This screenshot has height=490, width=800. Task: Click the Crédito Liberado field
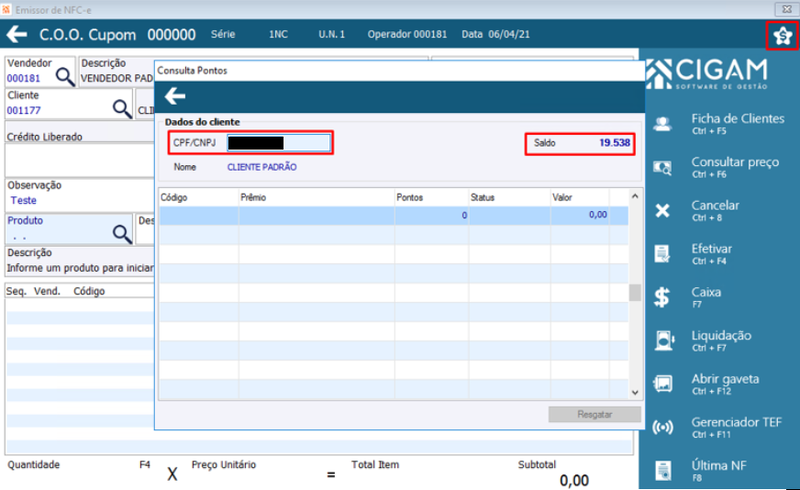pyautogui.click(x=80, y=160)
